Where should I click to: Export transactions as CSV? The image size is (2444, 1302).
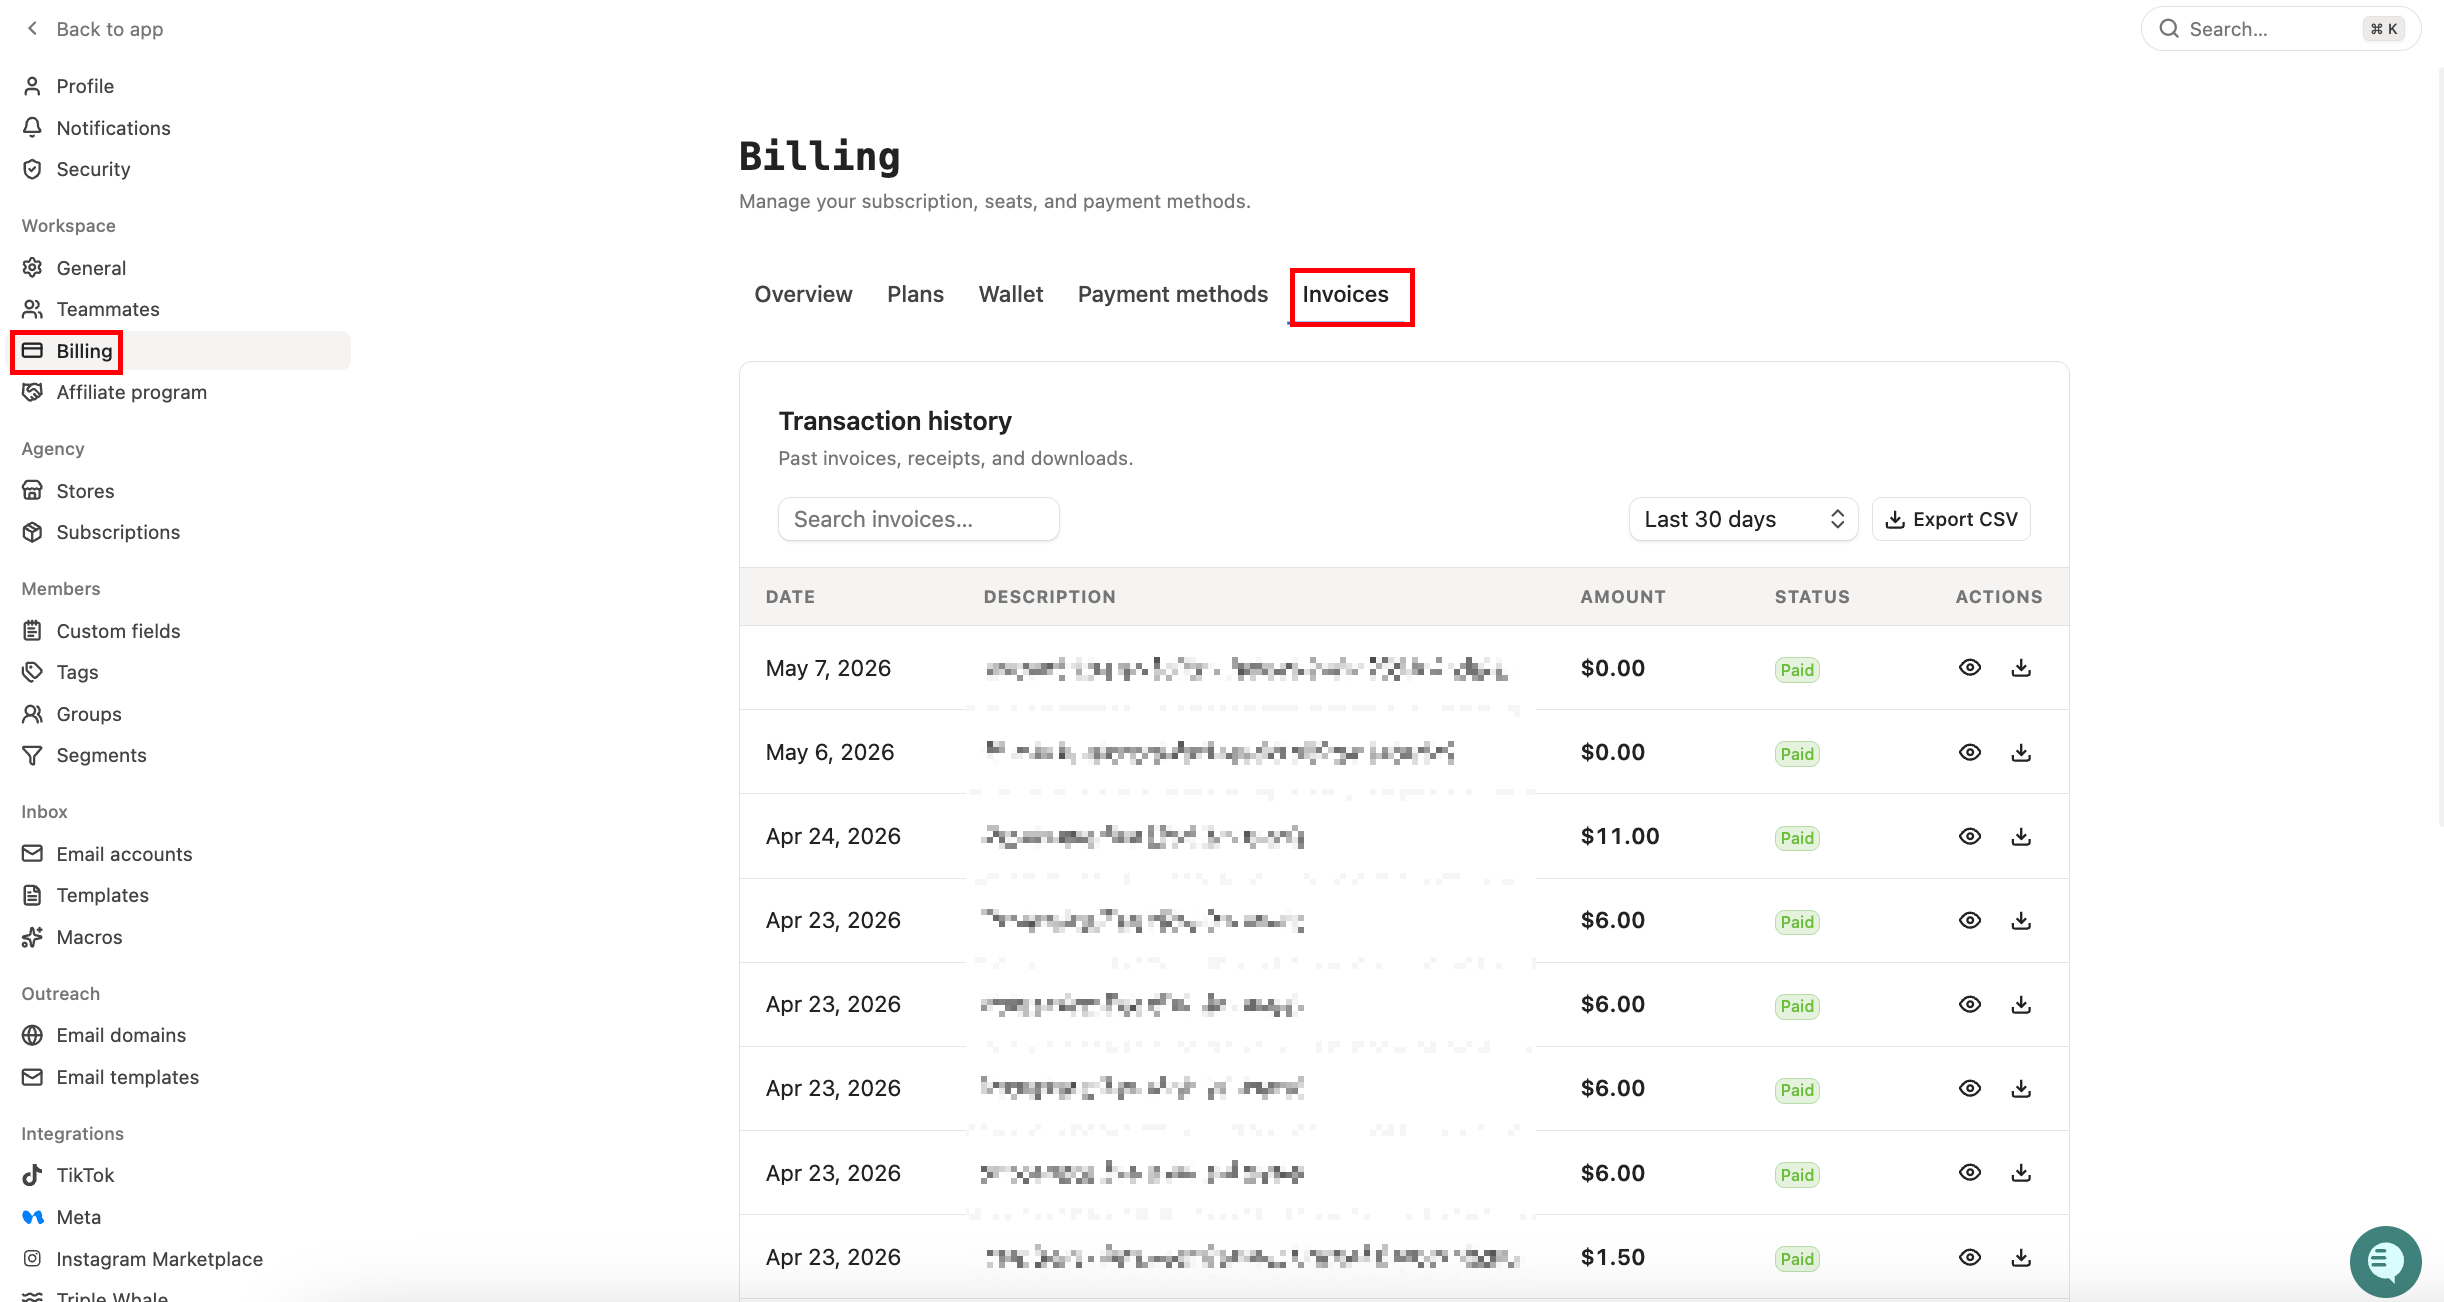[1951, 519]
